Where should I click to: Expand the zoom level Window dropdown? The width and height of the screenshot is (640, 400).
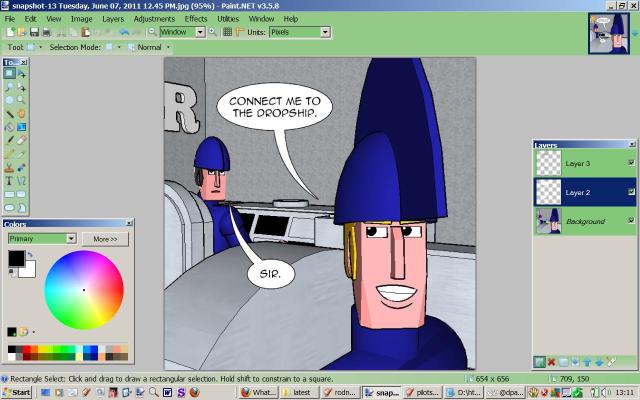200,32
